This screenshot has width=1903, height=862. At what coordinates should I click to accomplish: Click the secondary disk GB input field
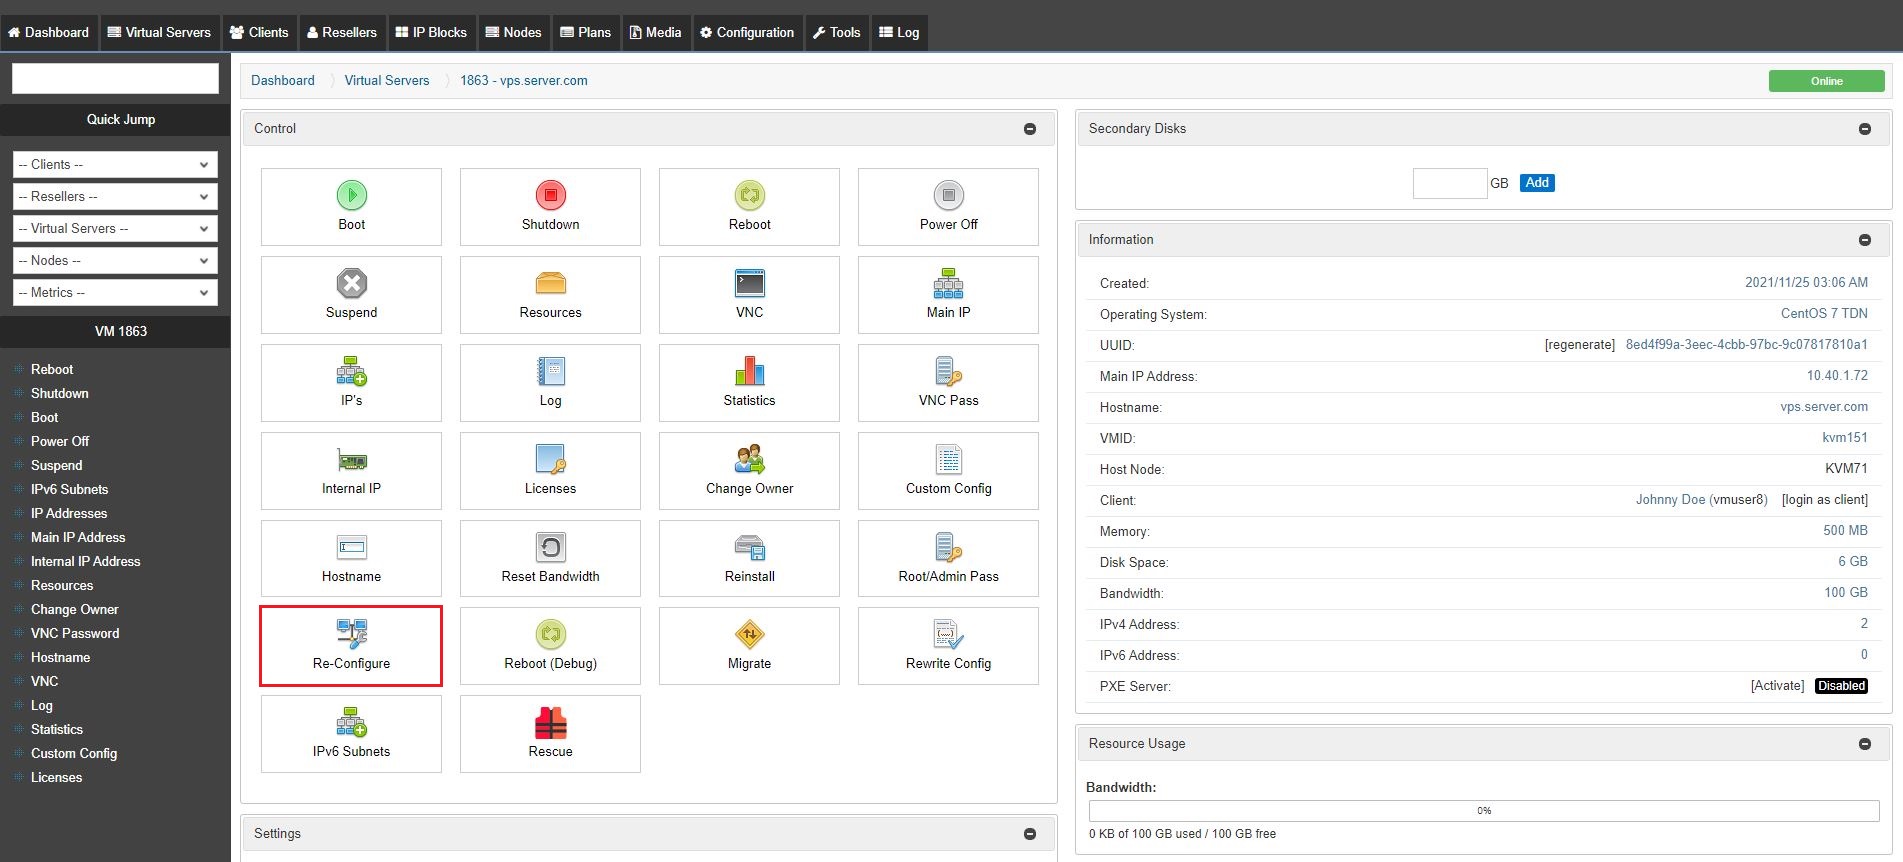tap(1450, 183)
